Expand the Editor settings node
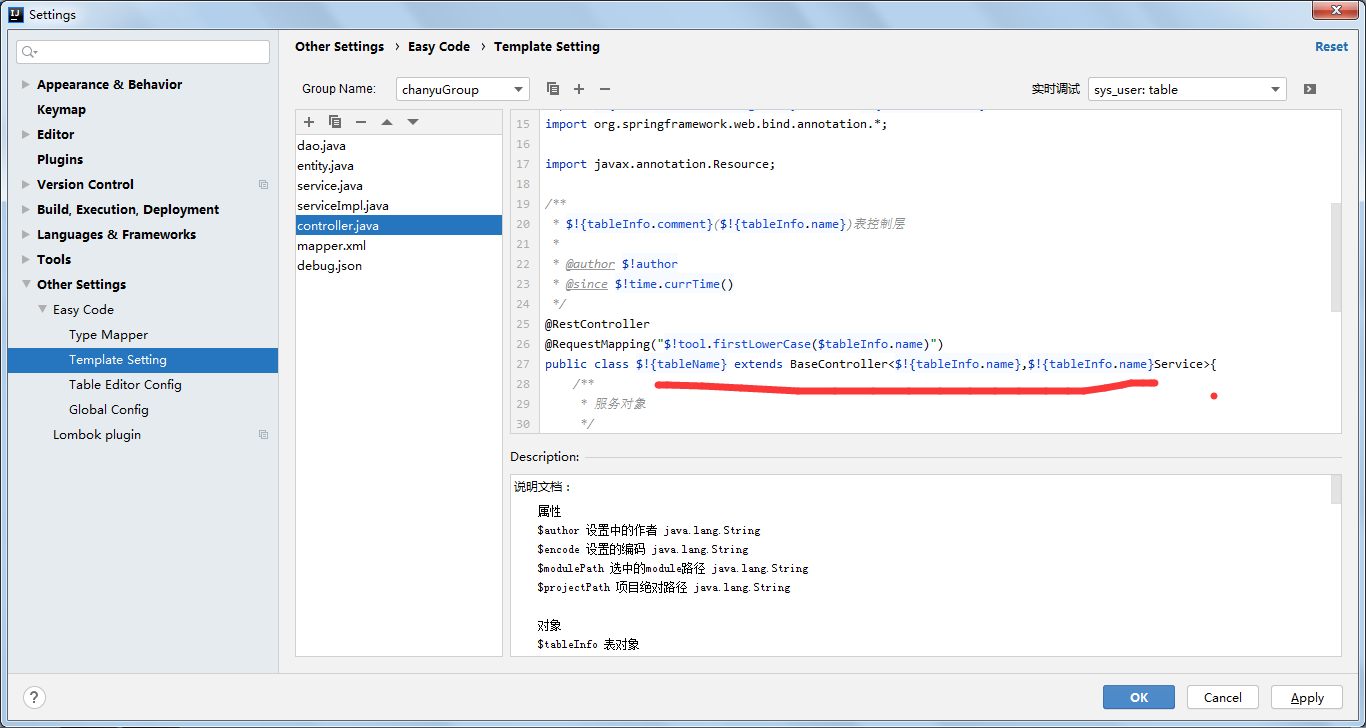Image resolution: width=1366 pixels, height=728 pixels. pyautogui.click(x=26, y=134)
